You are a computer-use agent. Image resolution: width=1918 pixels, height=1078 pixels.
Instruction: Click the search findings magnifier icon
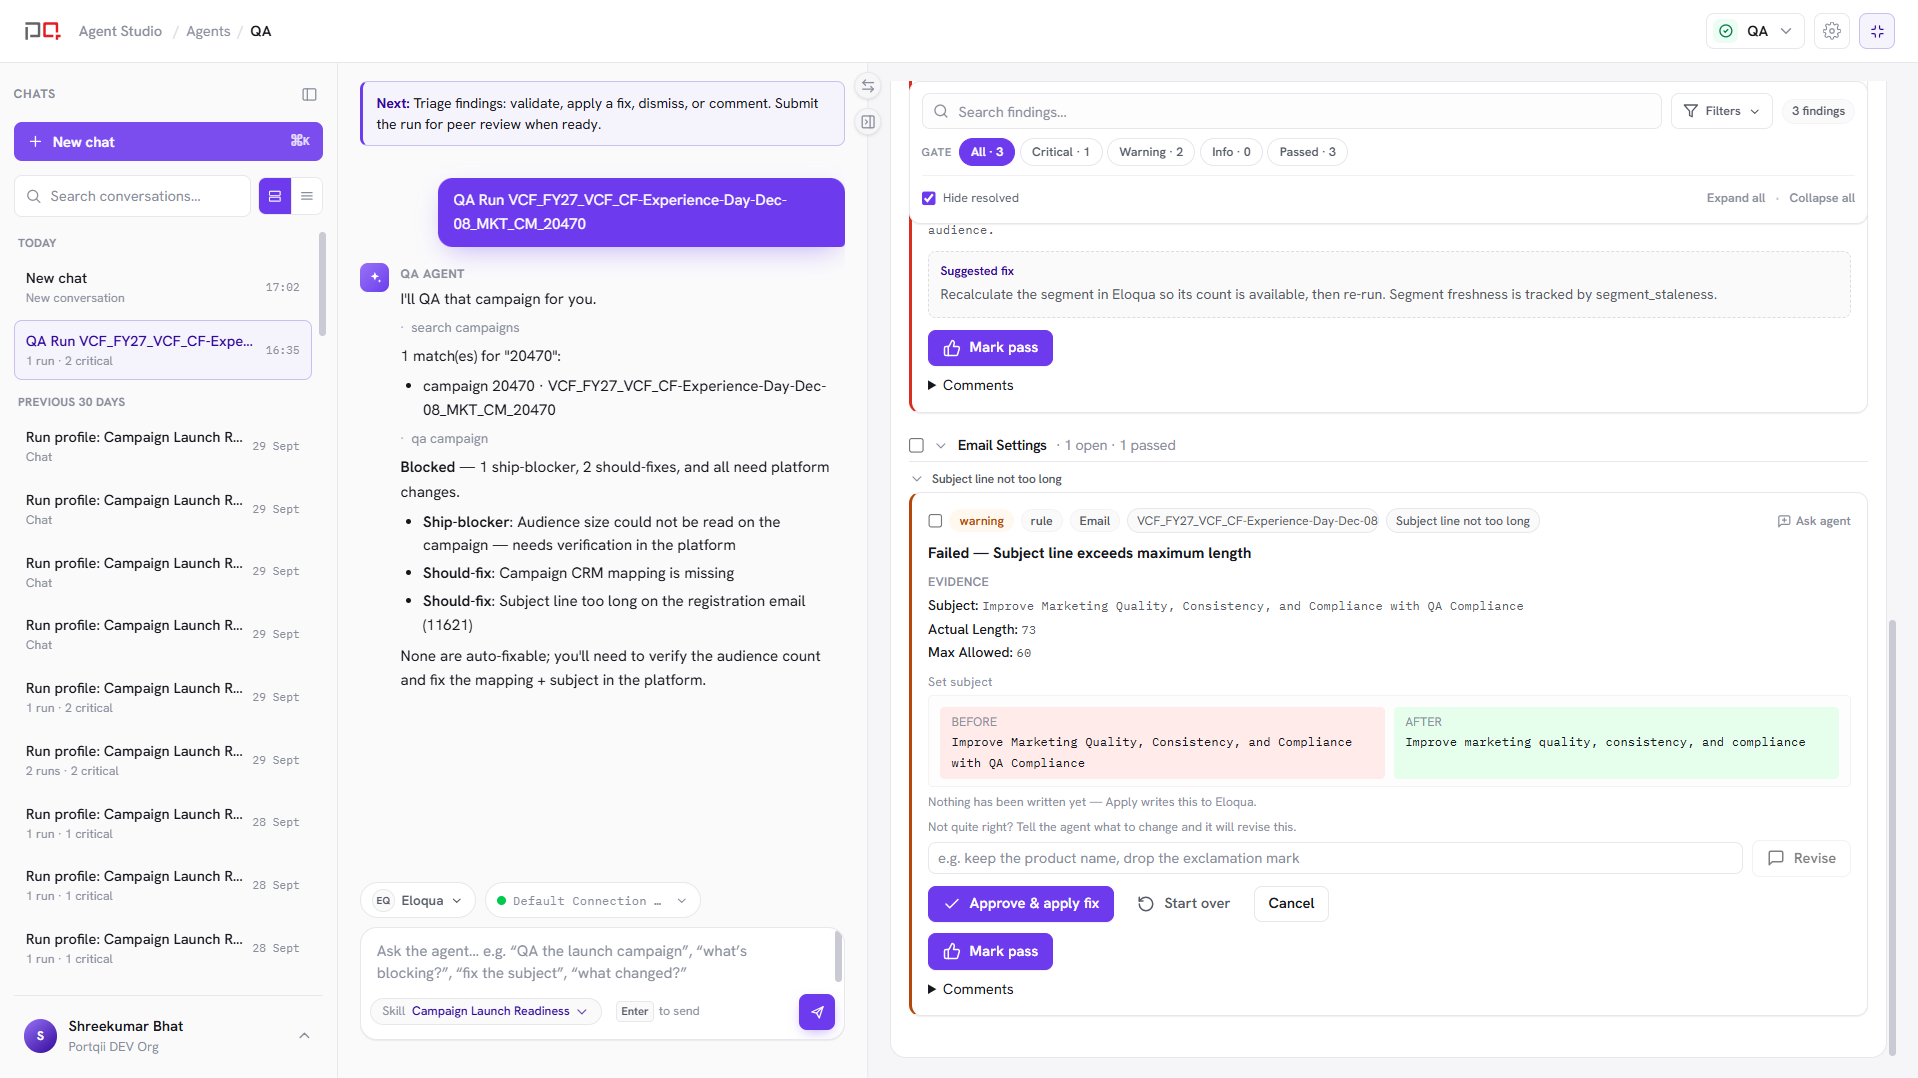tap(941, 112)
